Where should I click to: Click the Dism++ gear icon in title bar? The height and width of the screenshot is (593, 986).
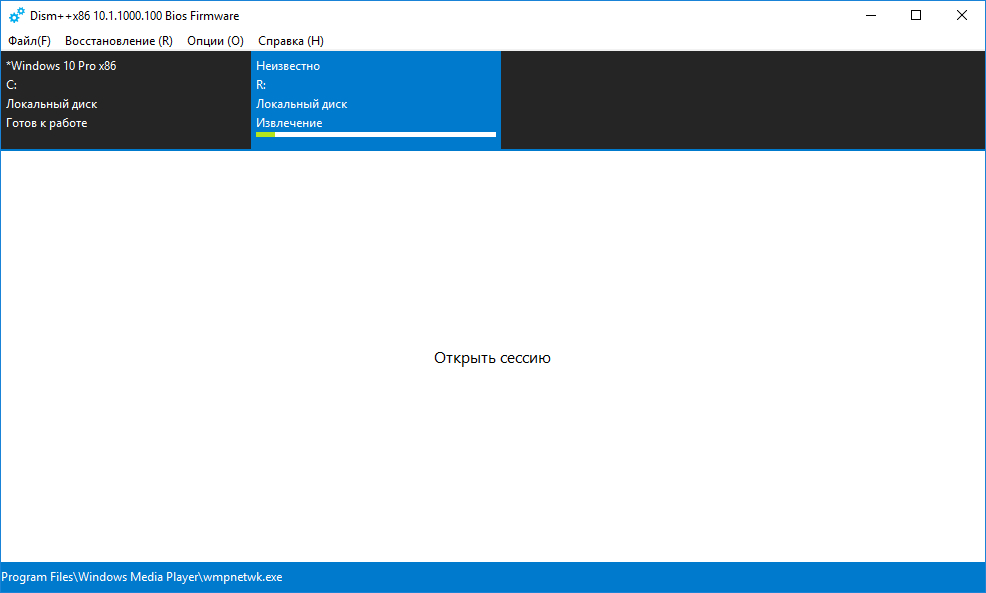[x=16, y=15]
